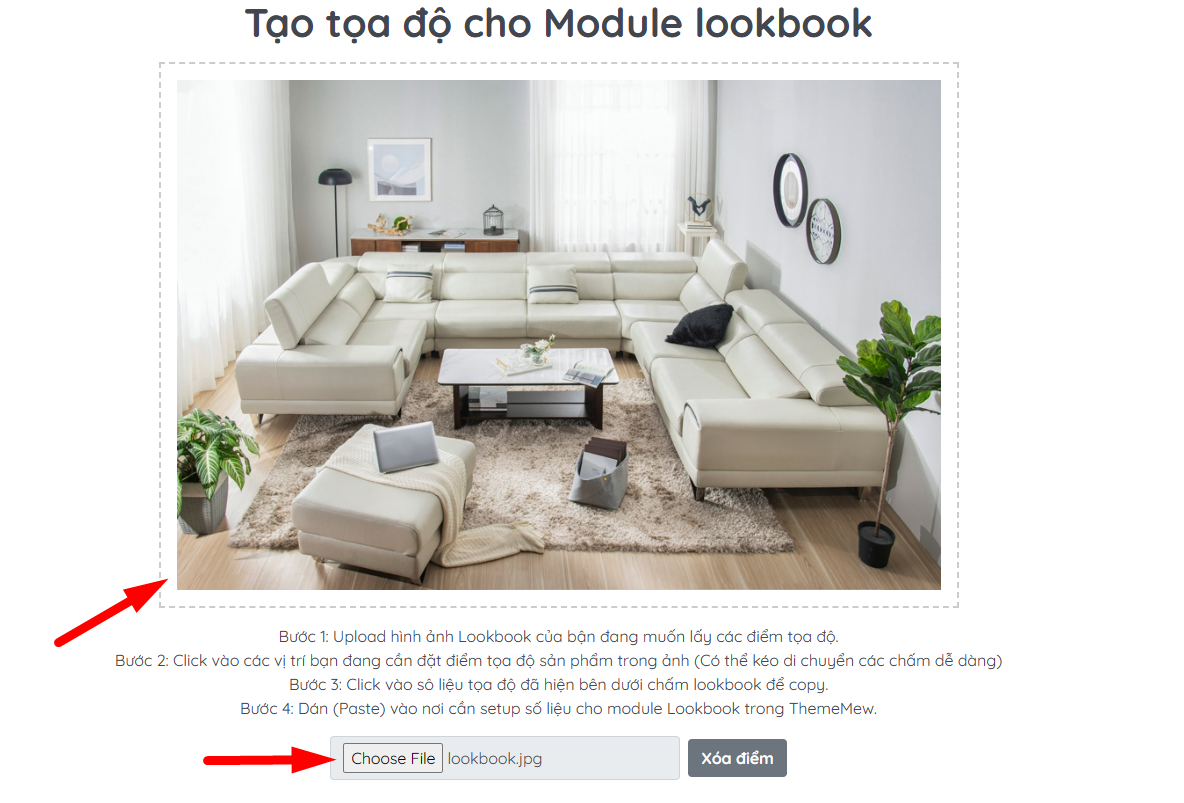Click the laptop on the ottoman
This screenshot has height=803, width=1184.
pos(406,446)
